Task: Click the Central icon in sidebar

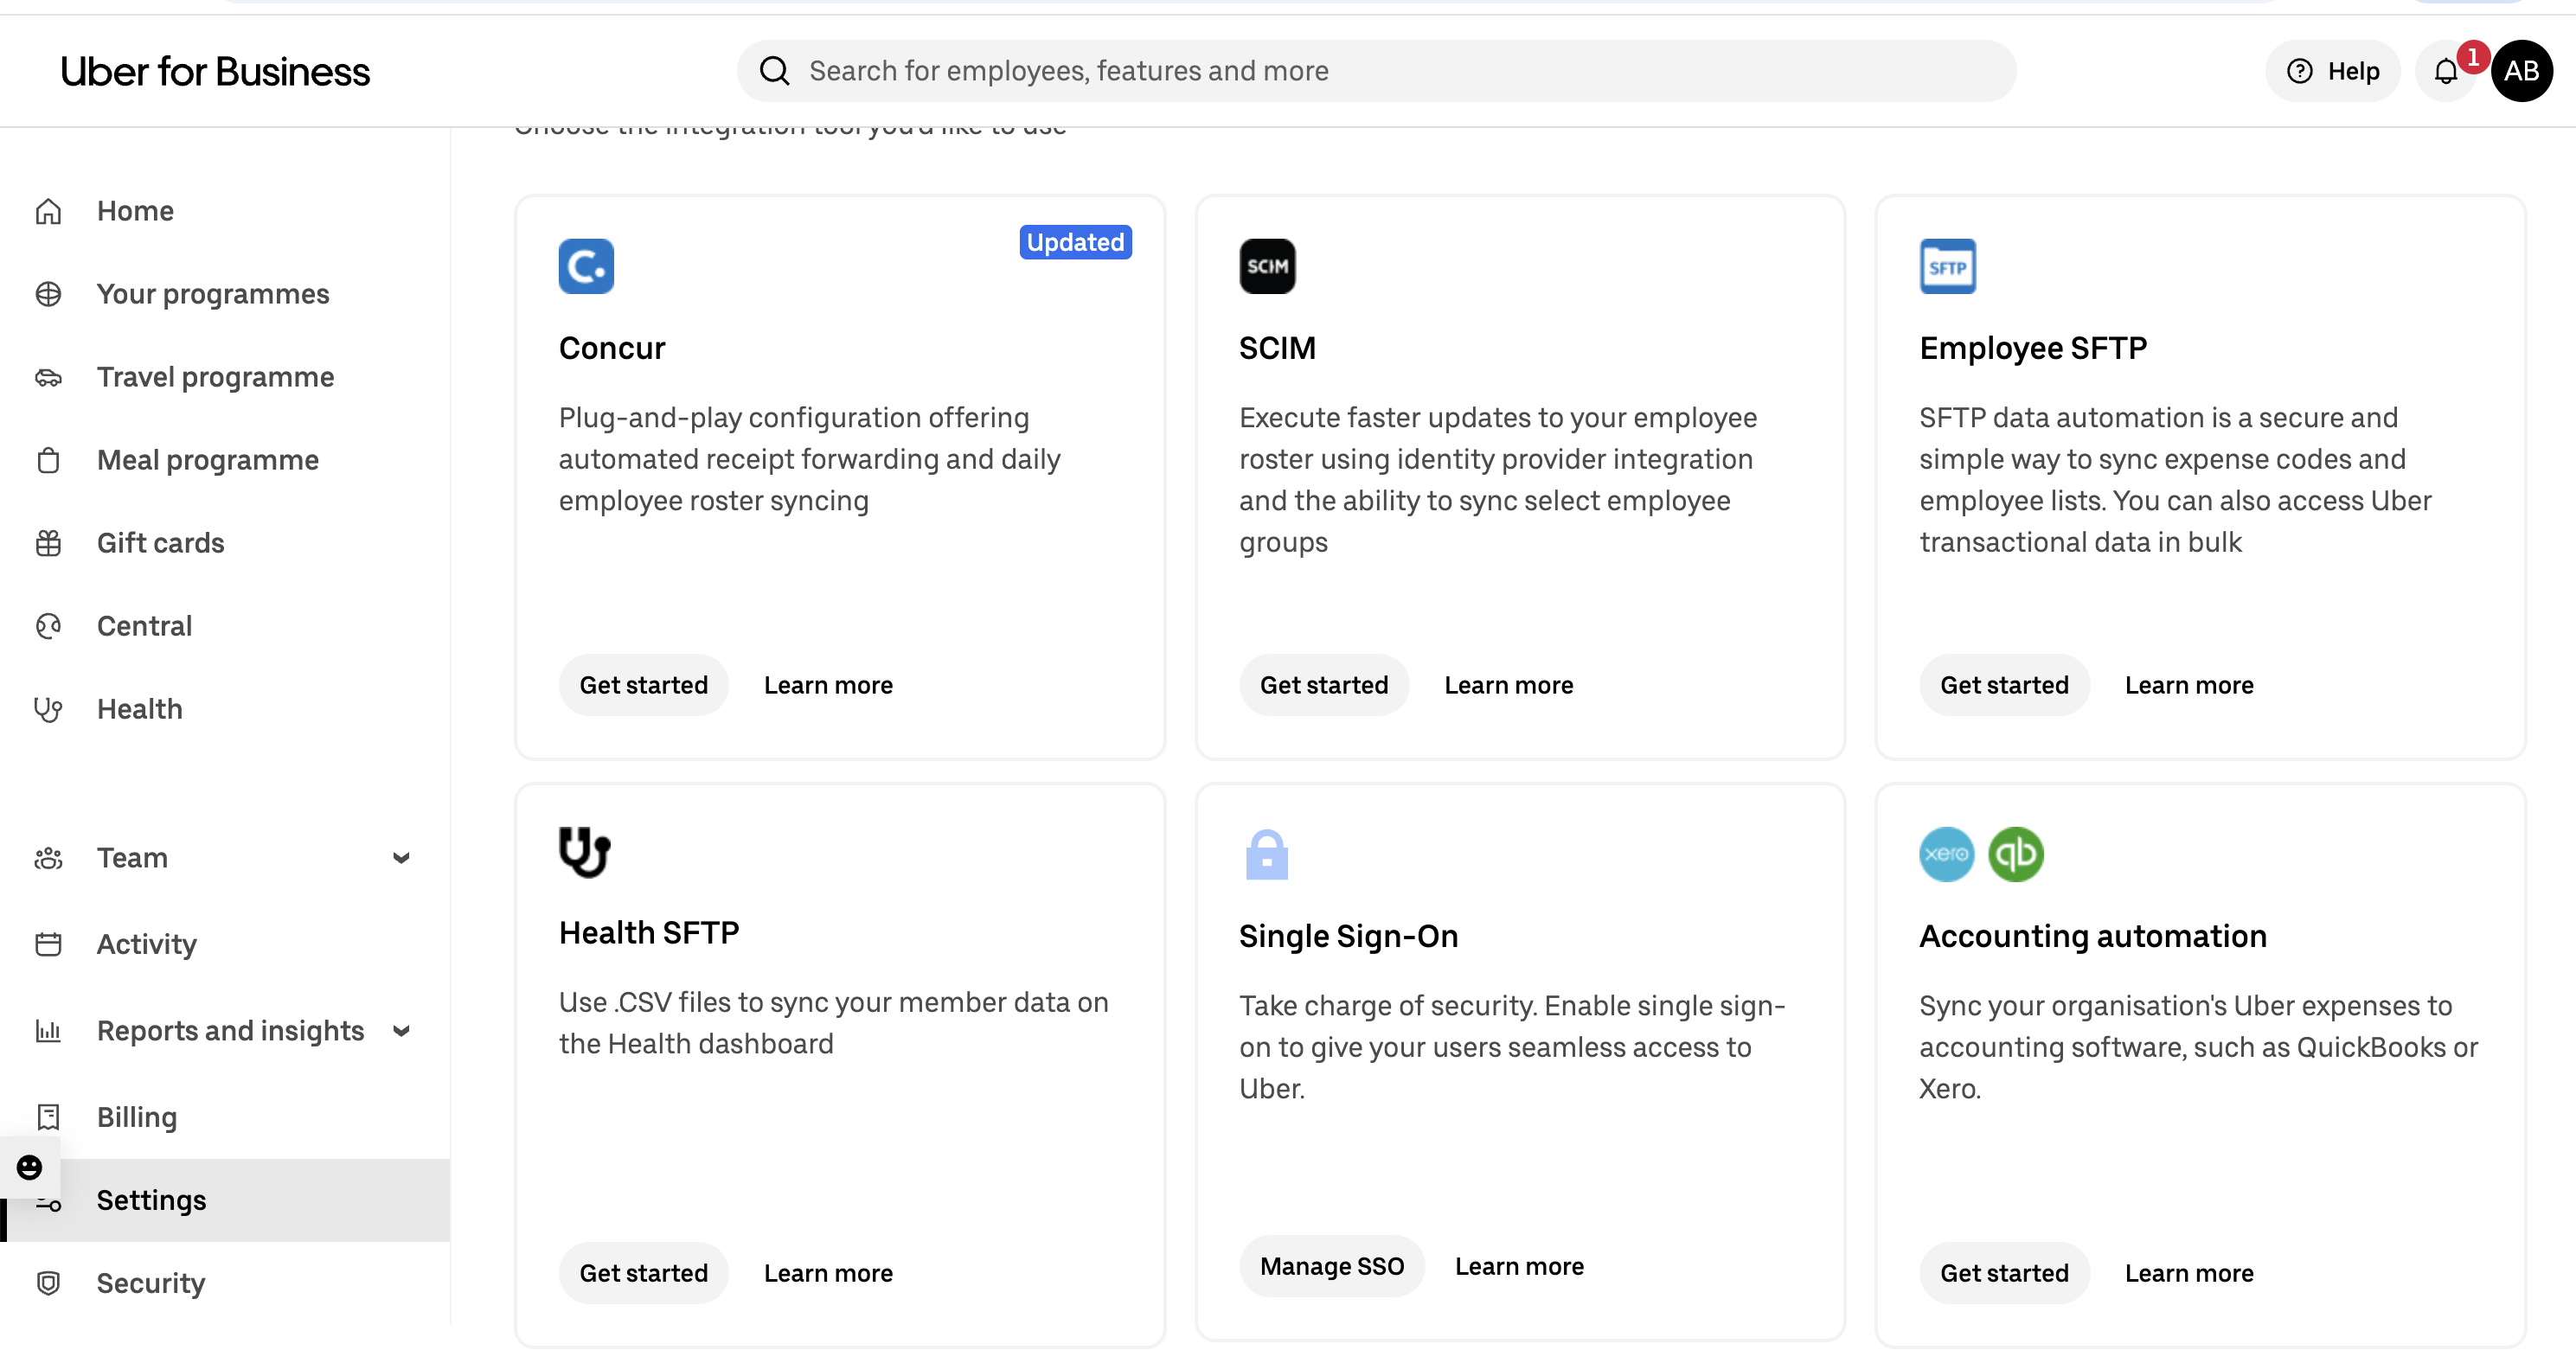Action: pos(48,626)
